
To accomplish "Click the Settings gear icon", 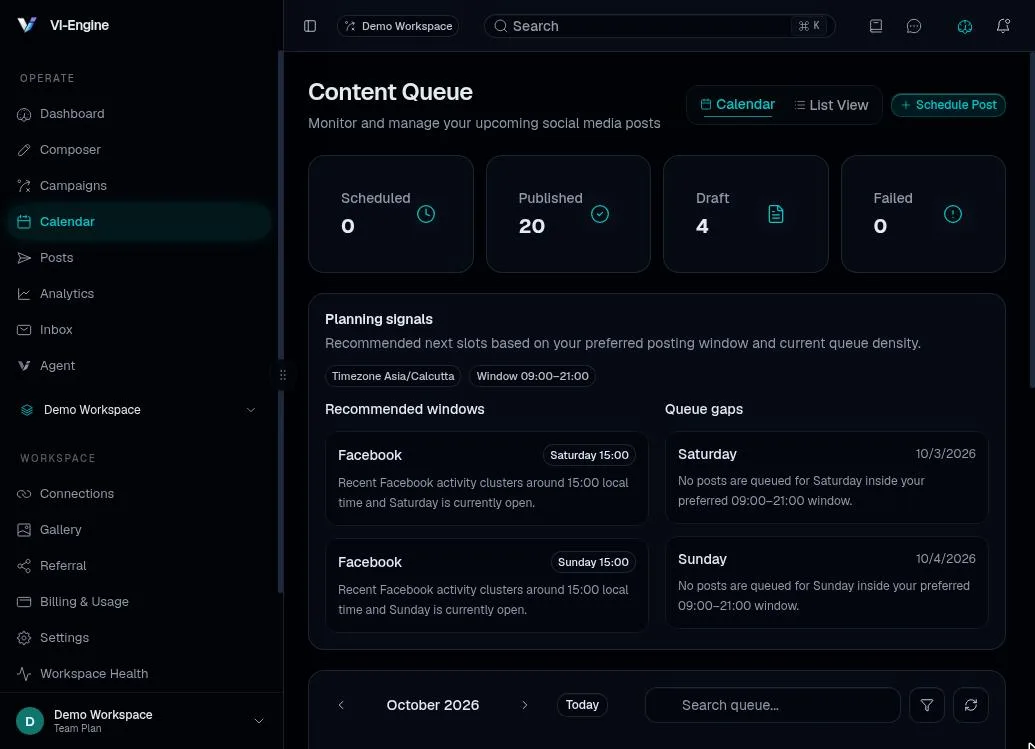I will pos(24,637).
